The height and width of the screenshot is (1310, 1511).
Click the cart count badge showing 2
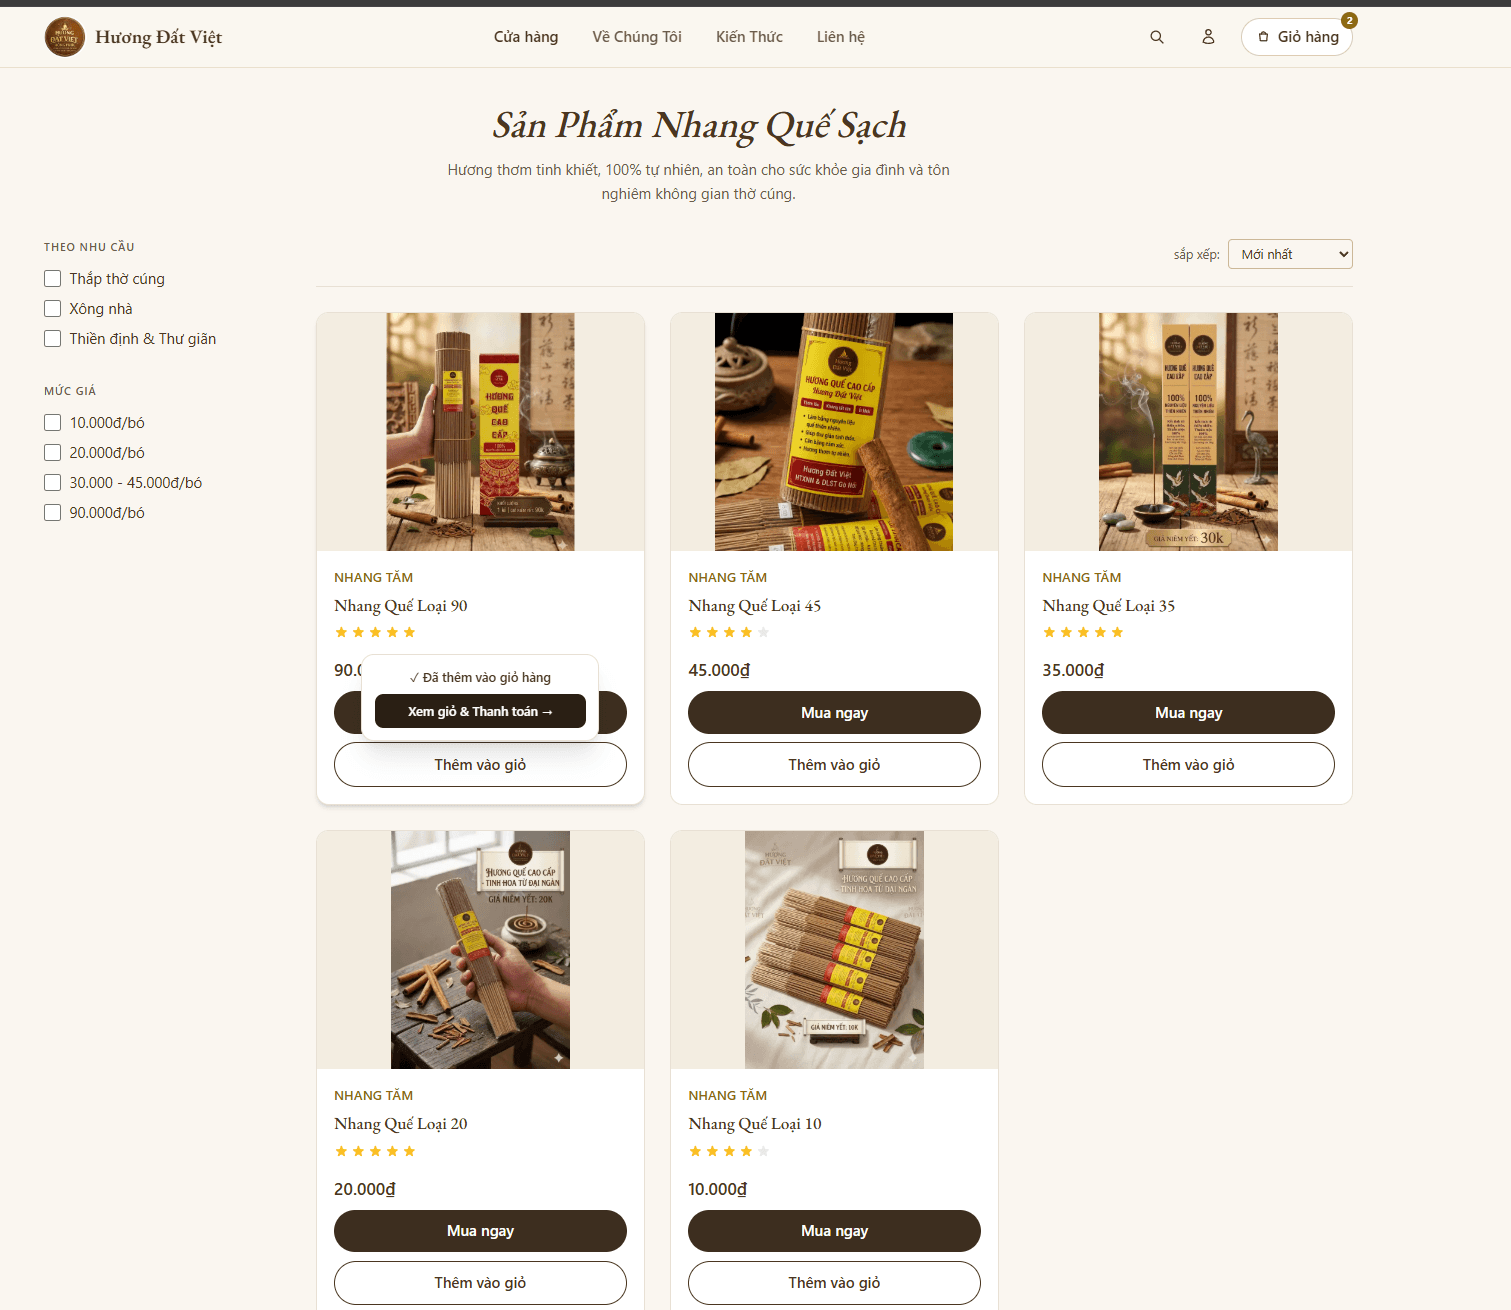1349,20
